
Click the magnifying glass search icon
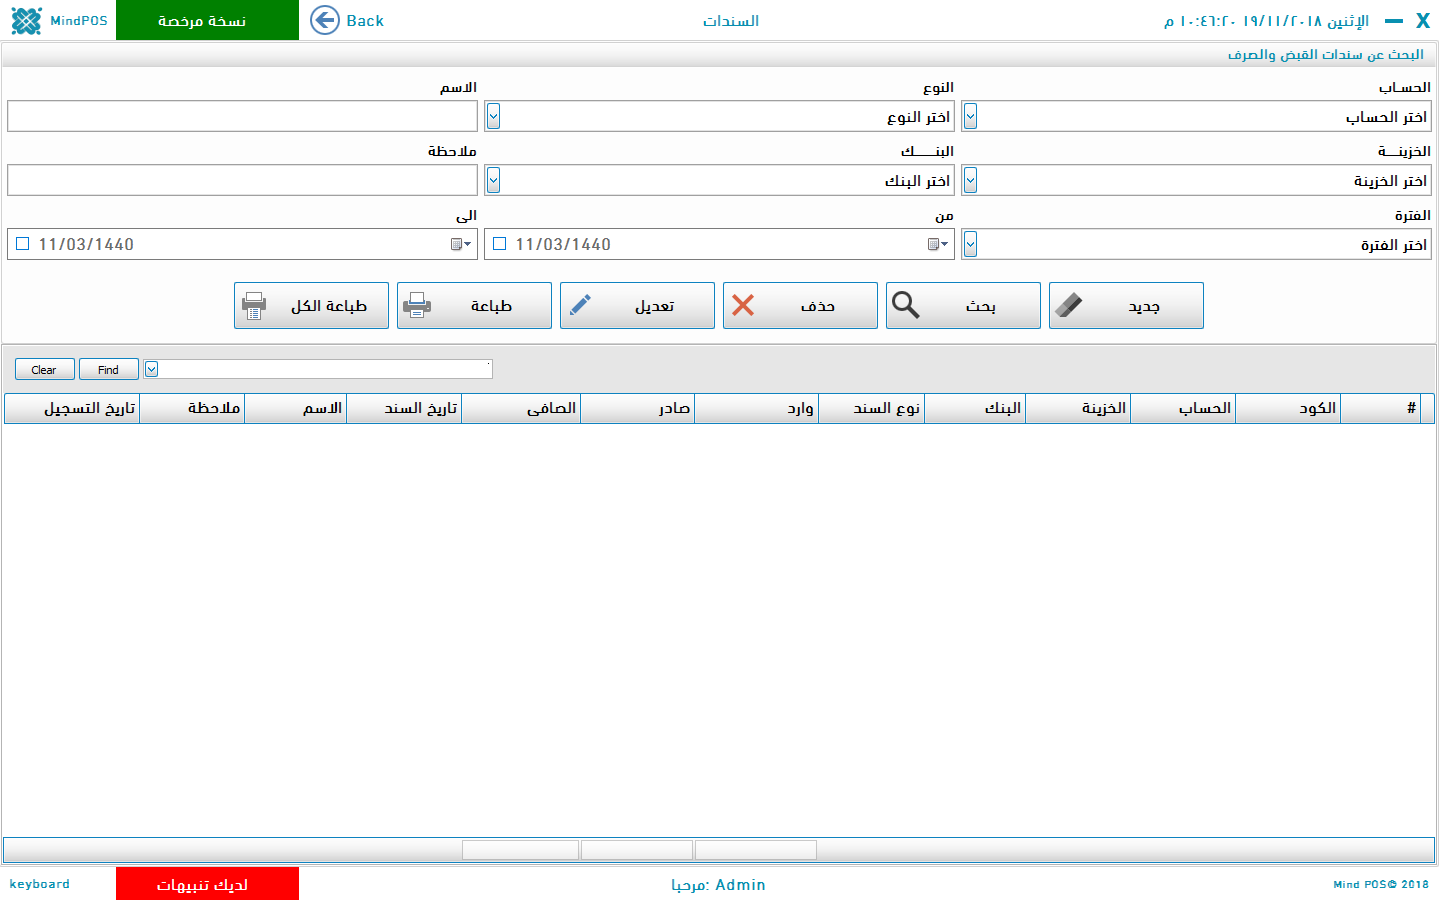click(x=905, y=305)
